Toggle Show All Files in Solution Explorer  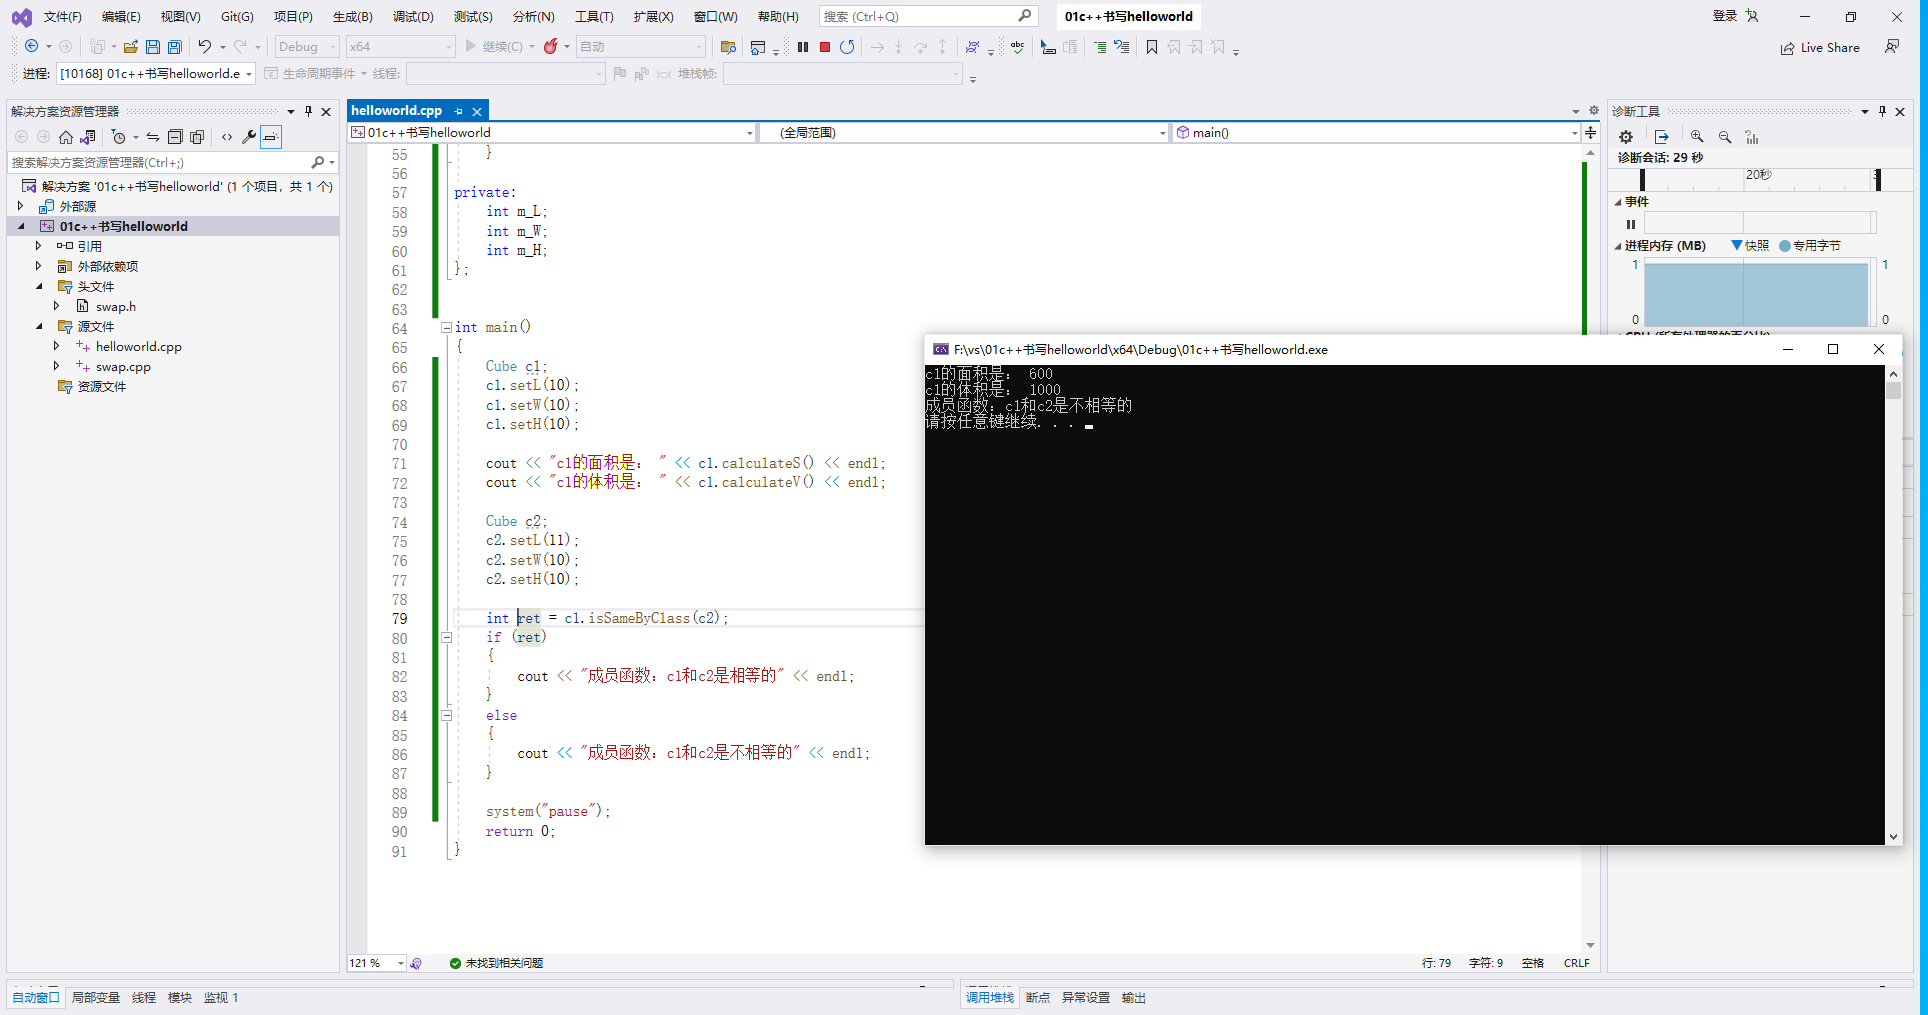(197, 137)
